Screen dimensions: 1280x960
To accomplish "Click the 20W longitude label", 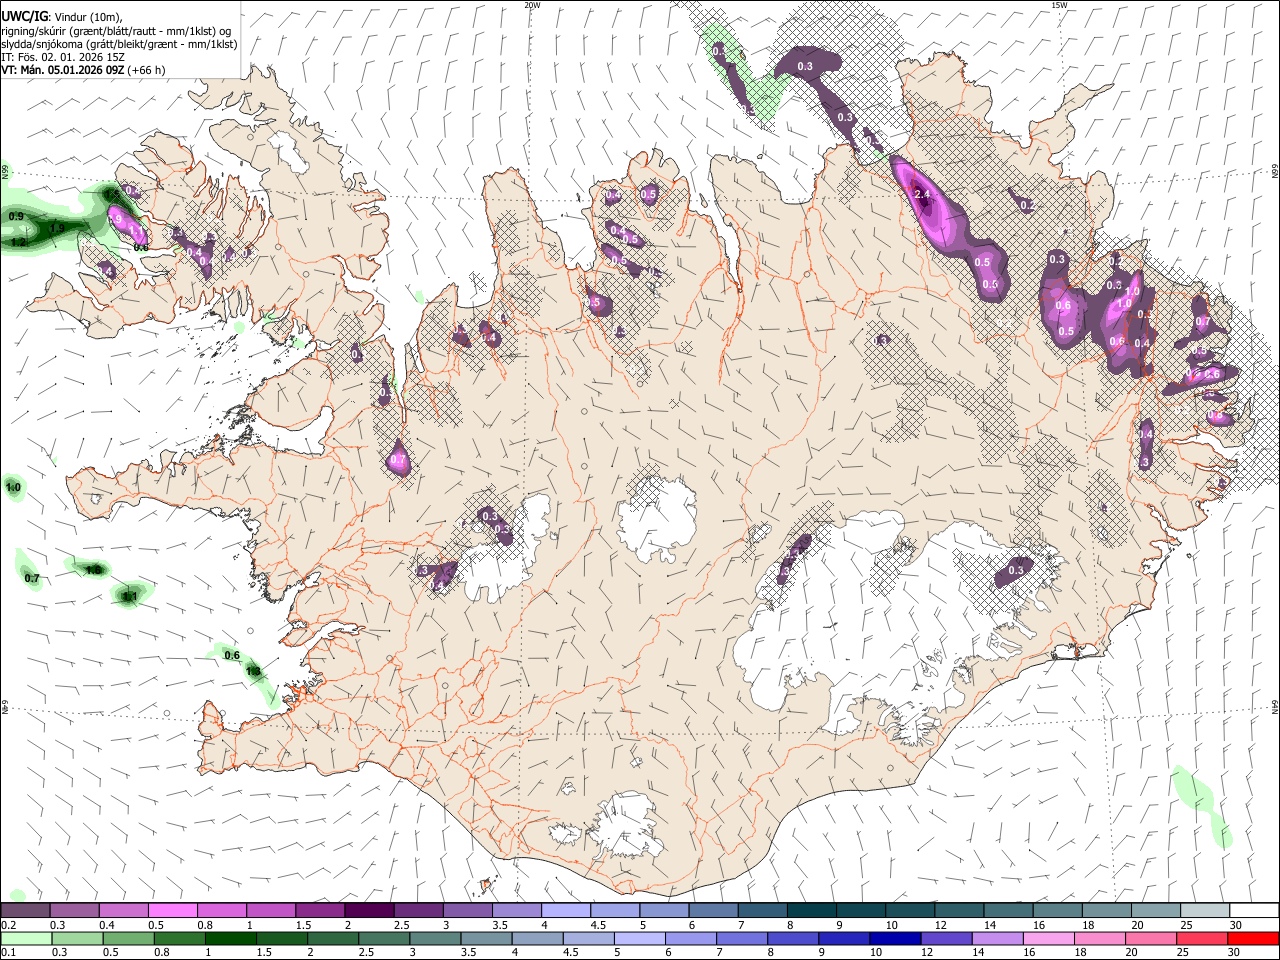I will pos(532,5).
